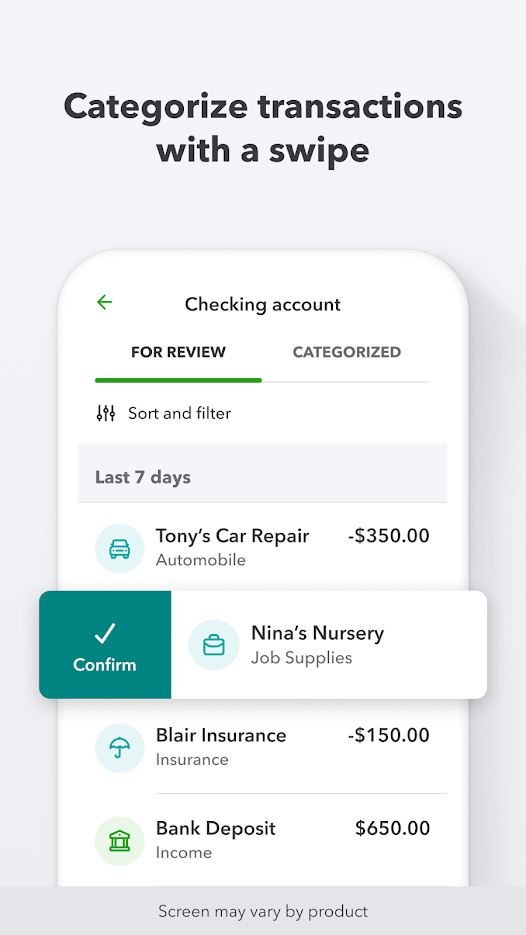The width and height of the screenshot is (526, 935).
Task: Open the Sort and filter options
Action: [x=180, y=413]
